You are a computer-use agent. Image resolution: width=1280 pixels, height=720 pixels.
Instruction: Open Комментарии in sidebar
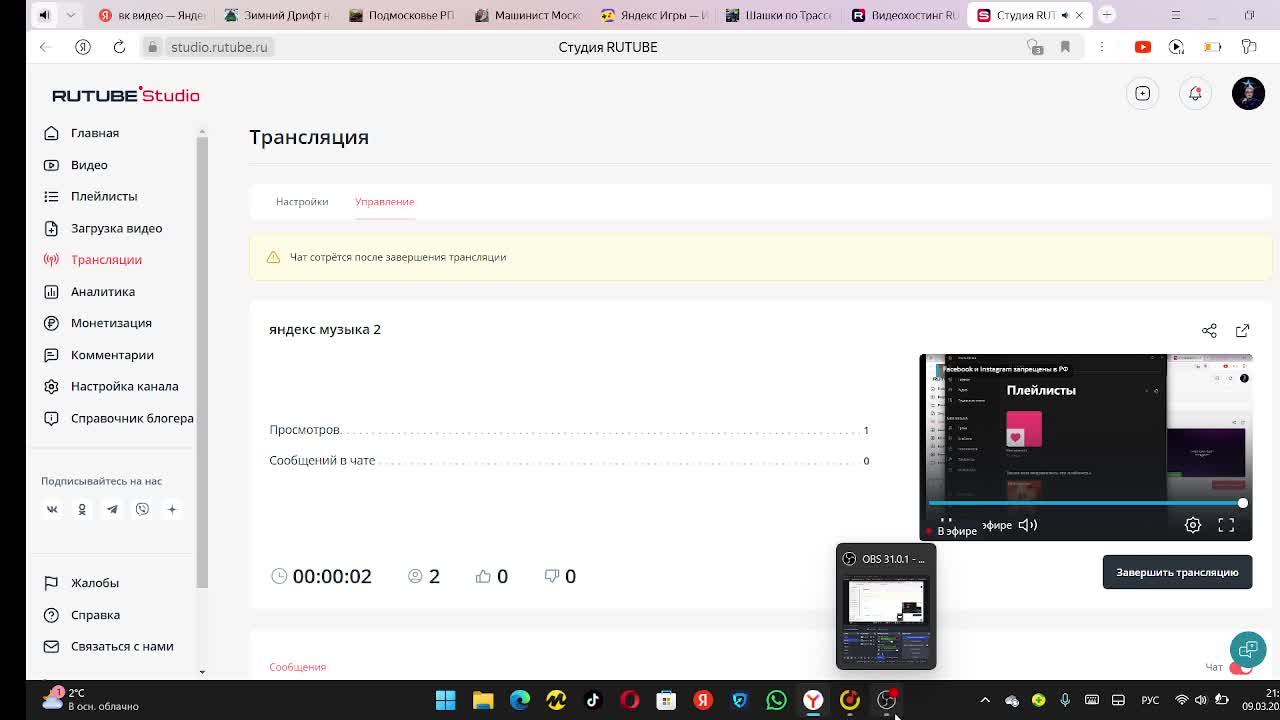click(x=112, y=355)
